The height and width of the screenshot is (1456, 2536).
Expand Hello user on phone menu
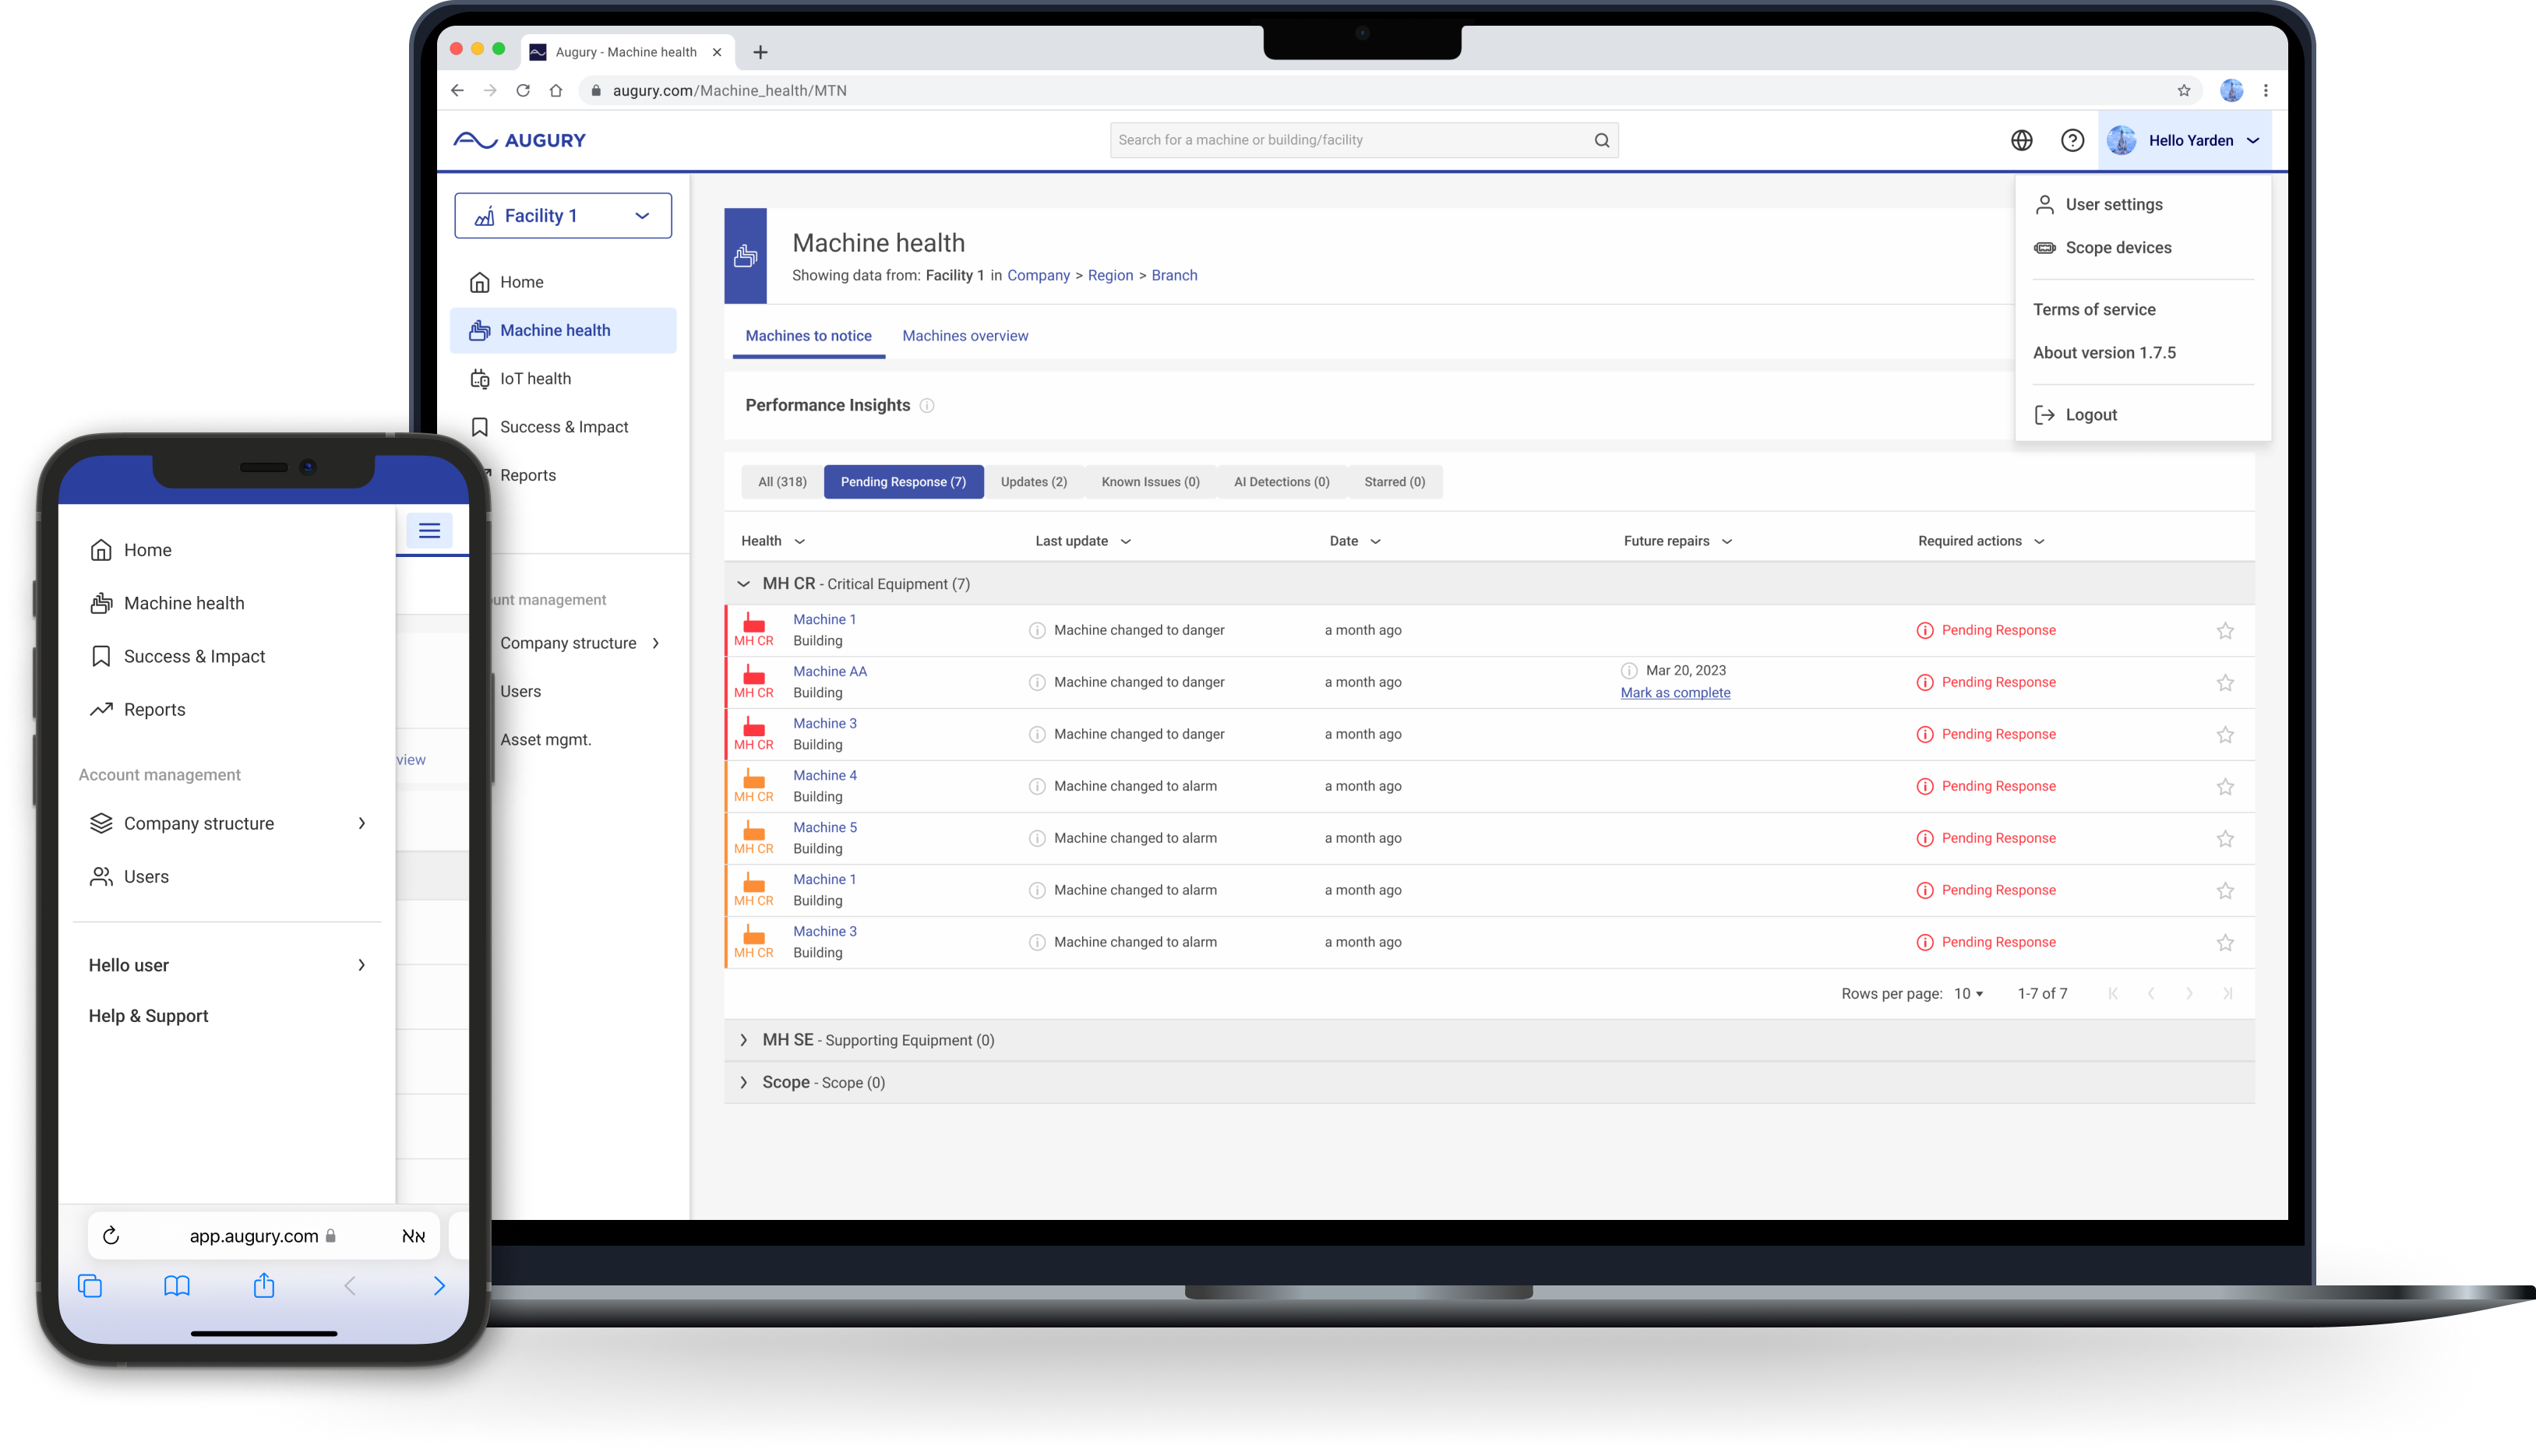[227, 965]
